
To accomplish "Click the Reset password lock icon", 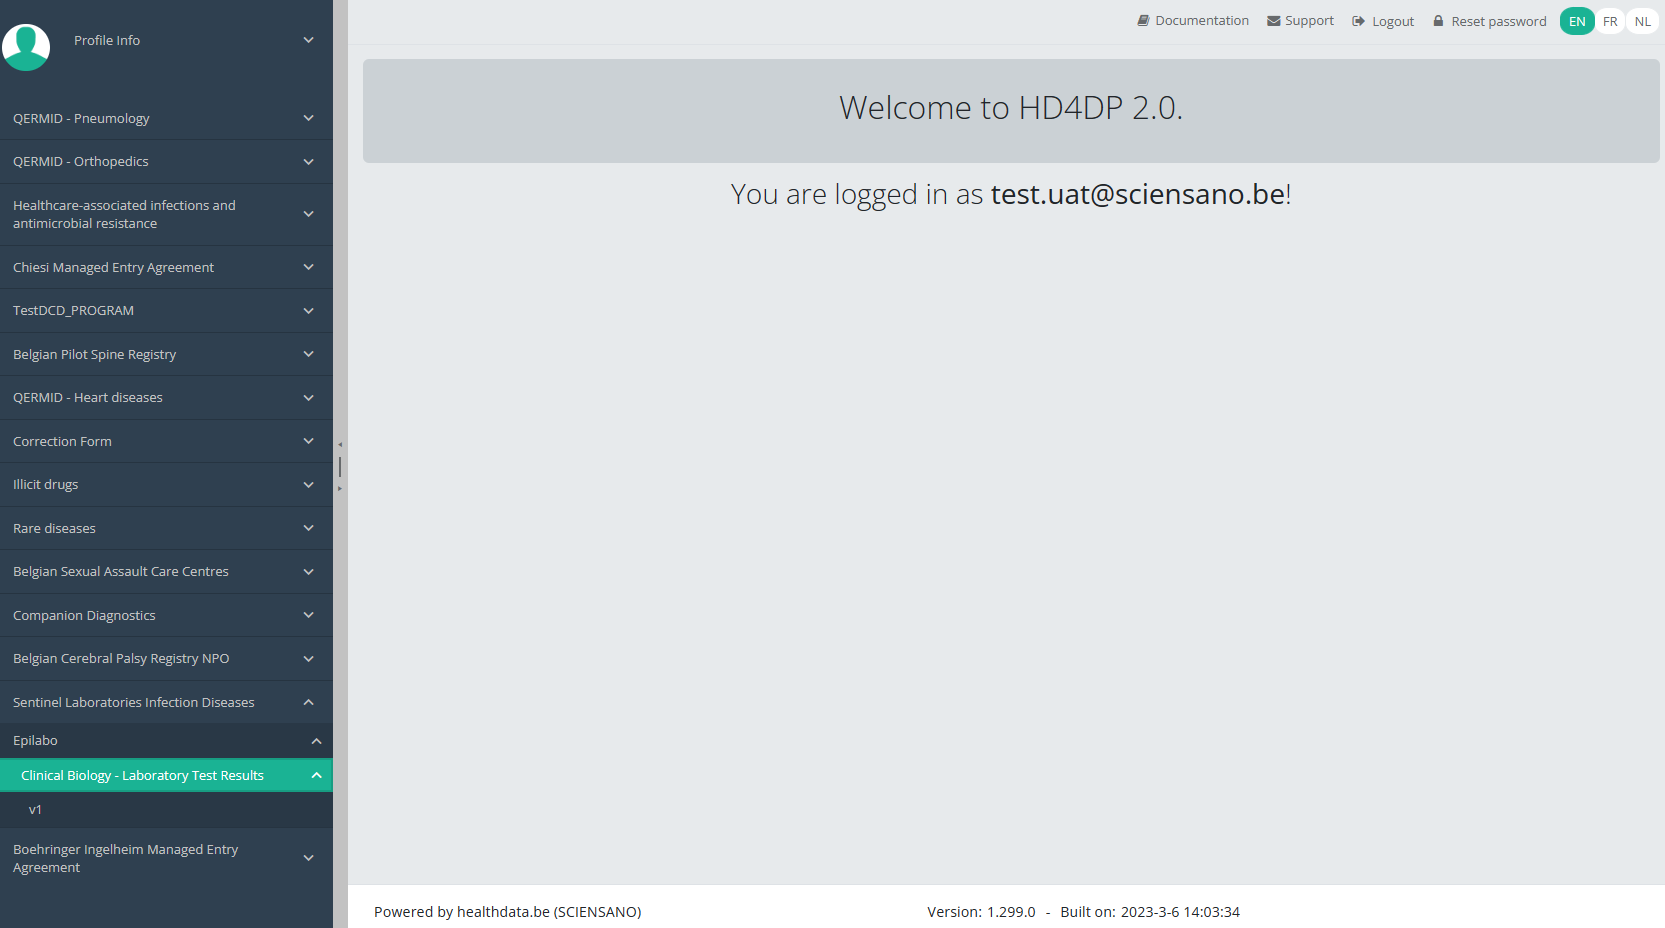I will (x=1438, y=21).
